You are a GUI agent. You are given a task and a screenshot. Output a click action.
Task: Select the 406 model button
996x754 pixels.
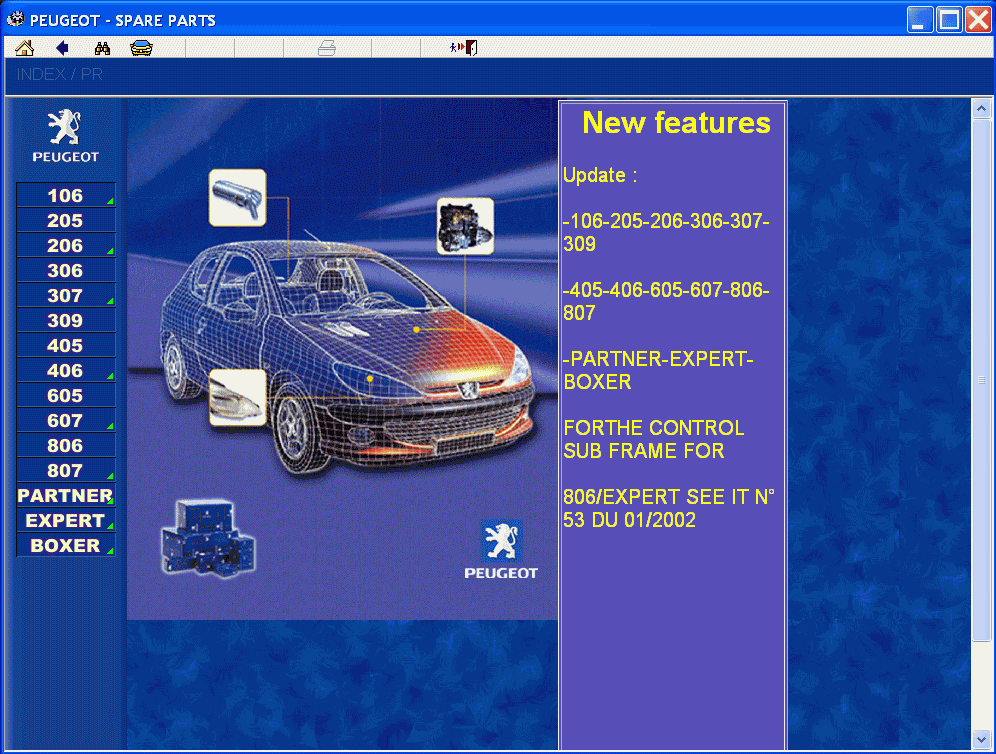[x=65, y=370]
